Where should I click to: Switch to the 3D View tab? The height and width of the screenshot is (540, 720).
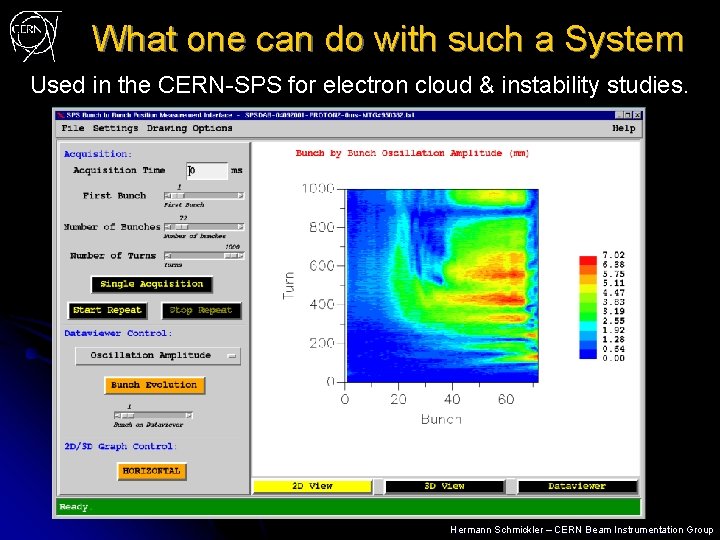tap(444, 486)
